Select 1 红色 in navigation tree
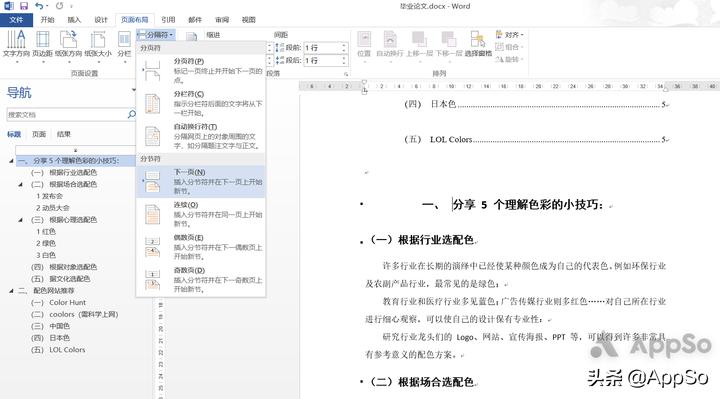The width and height of the screenshot is (720, 399). [46, 231]
